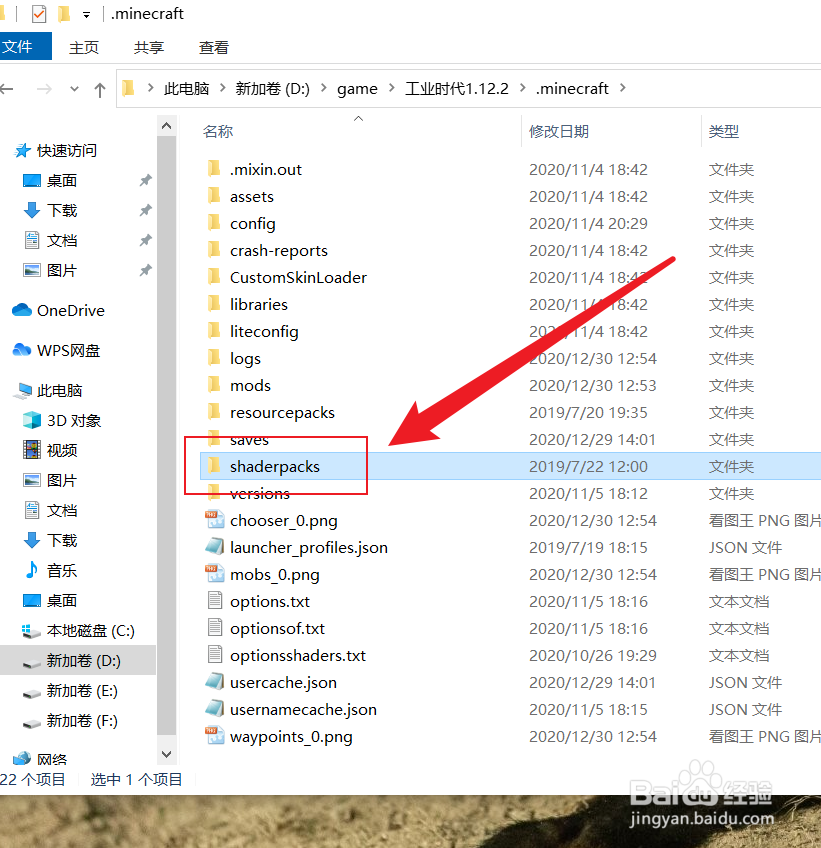The width and height of the screenshot is (821, 848).
Task: Select the crash-reports folder icon
Action: 214,249
